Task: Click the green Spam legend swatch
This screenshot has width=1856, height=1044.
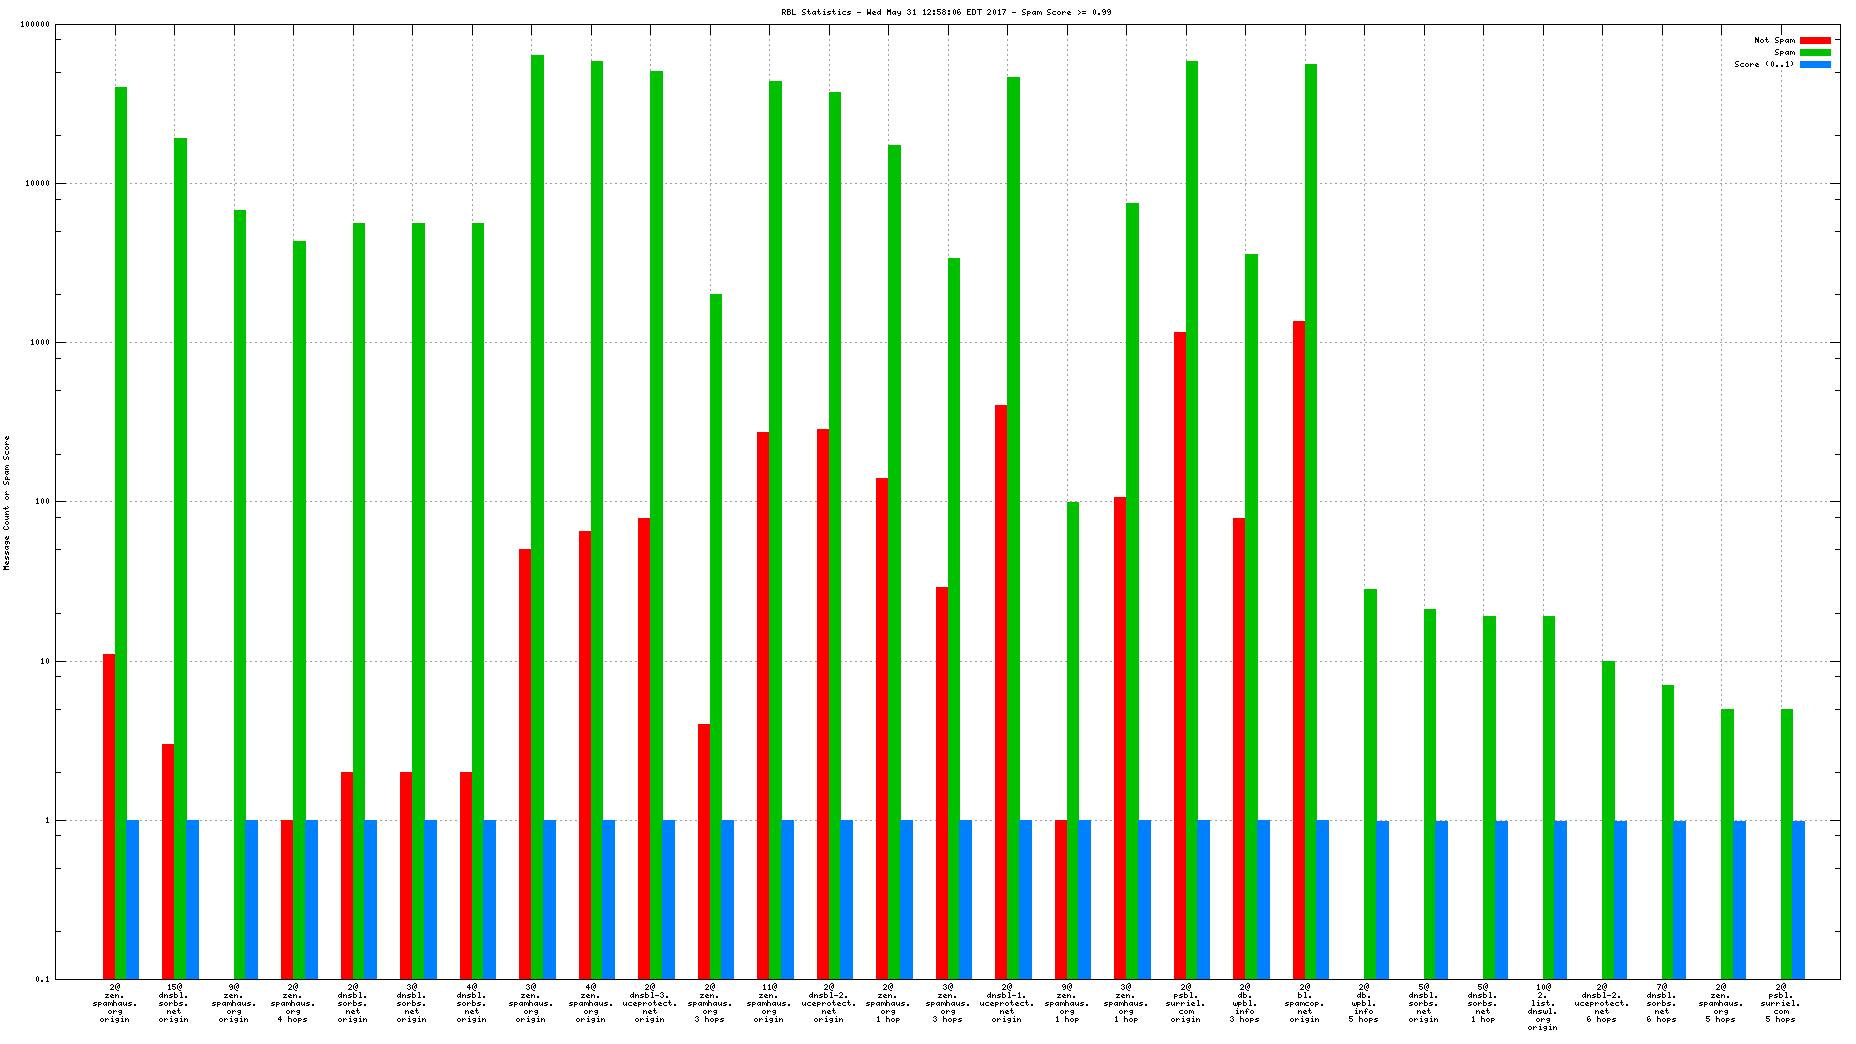Action: [x=1815, y=52]
